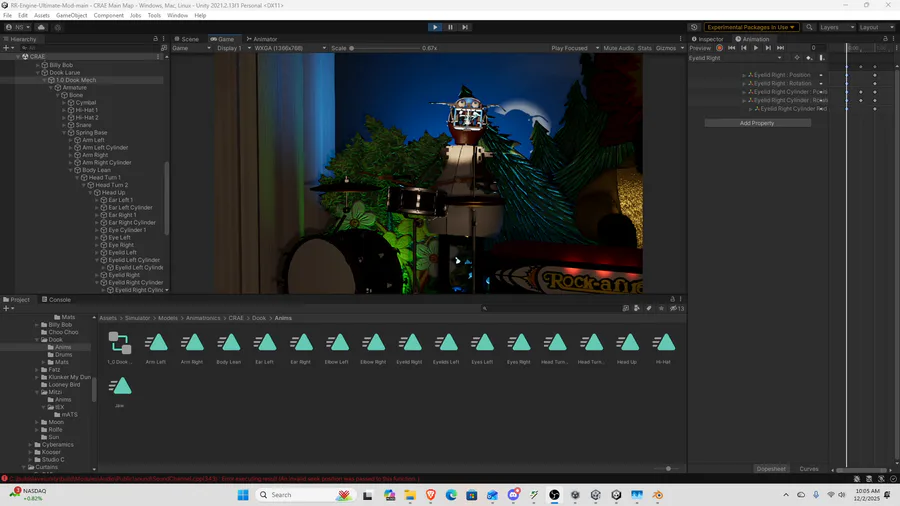Open the Eyelid Right clip dropdown
Image resolution: width=900 pixels, height=506 pixels.
[x=736, y=58]
